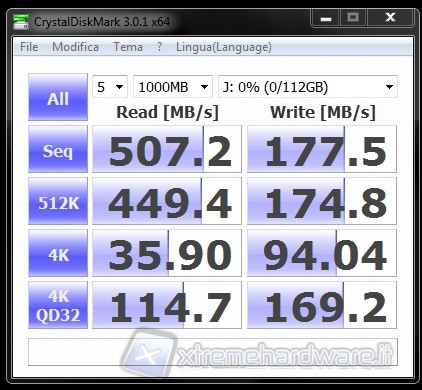Click the Seq write result 177.5
The width and height of the screenshot is (422, 390).
point(322,149)
